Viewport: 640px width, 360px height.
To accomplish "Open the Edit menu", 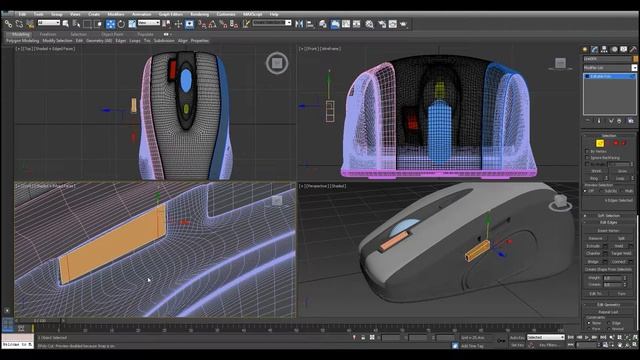I will tap(22, 14).
